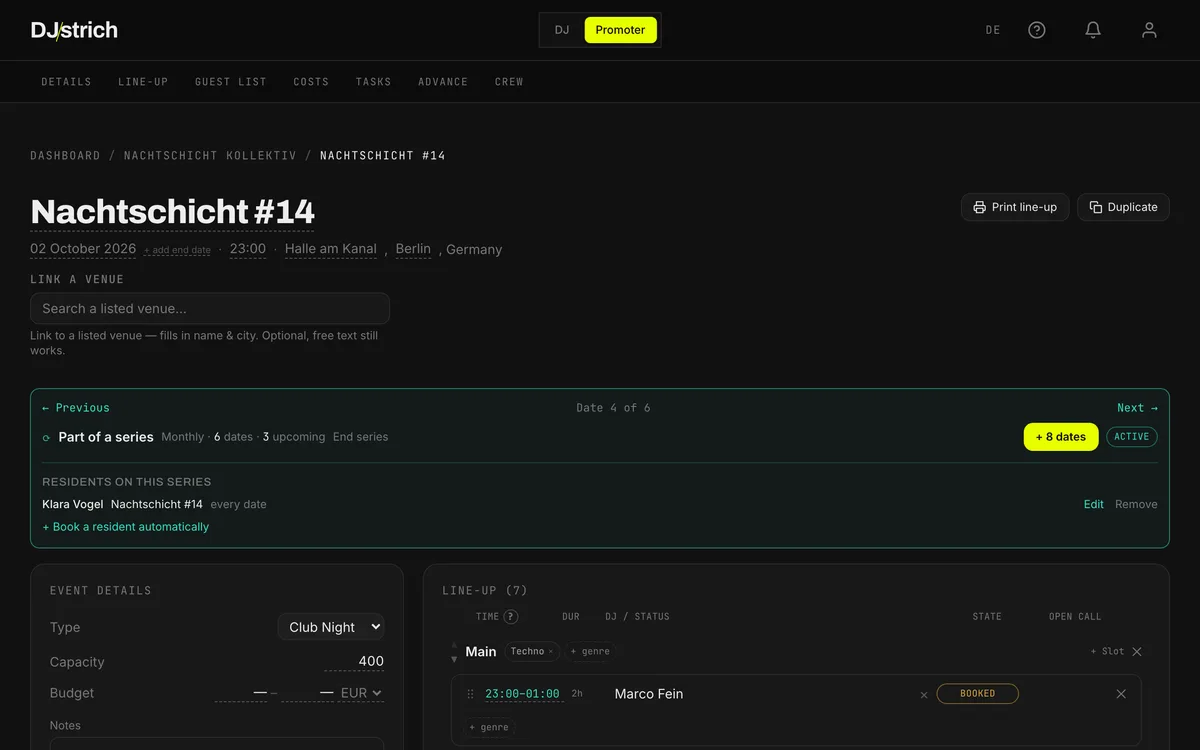The width and height of the screenshot is (1200, 750).
Task: Navigate to NACHTSCHICHT KOLLEKTIV breadcrumb
Action: 210,156
